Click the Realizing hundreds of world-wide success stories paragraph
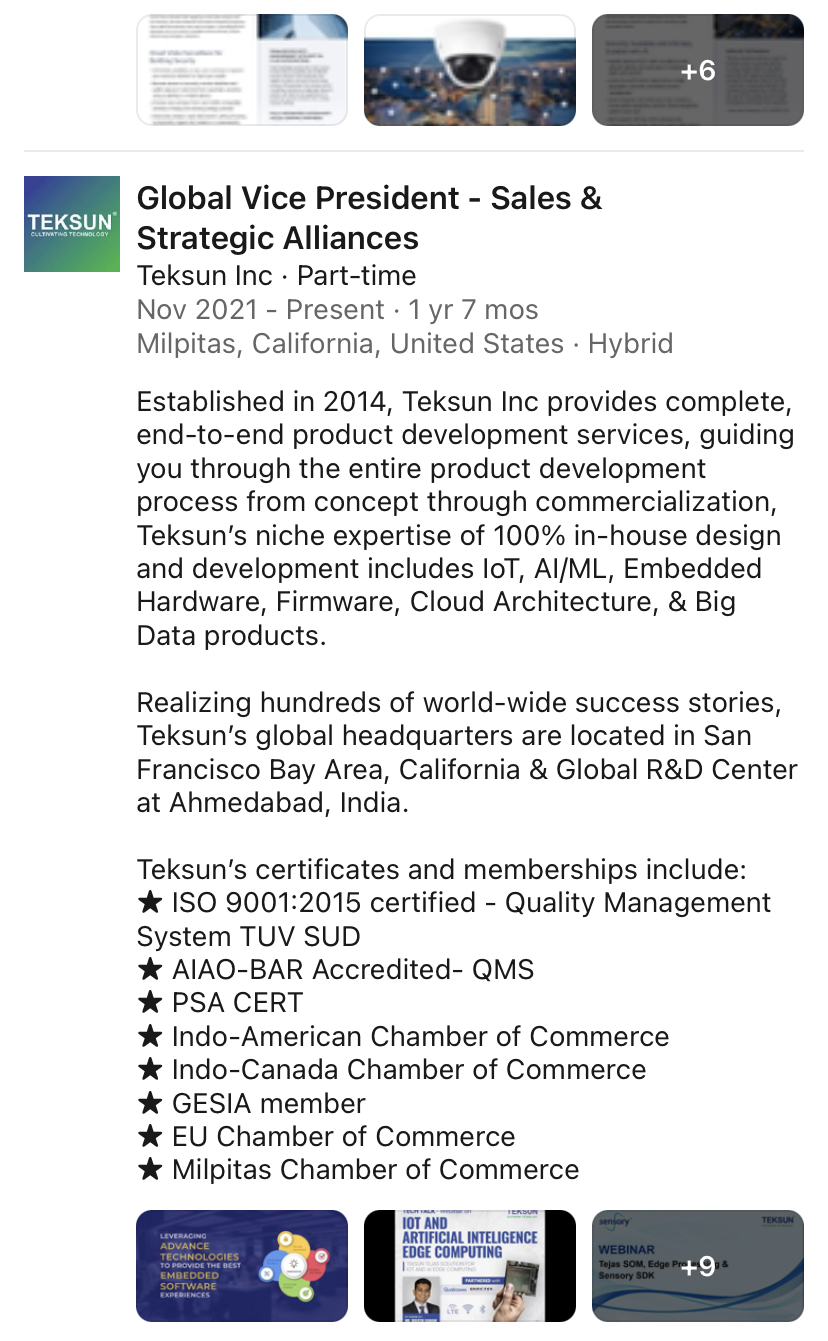Screen dimensions: 828x1341 click(x=467, y=753)
